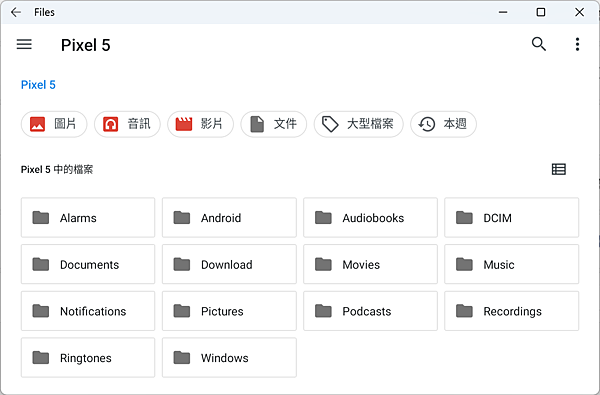Click the Pixel 5 breadcrumb link
The width and height of the screenshot is (600, 395).
click(x=38, y=85)
